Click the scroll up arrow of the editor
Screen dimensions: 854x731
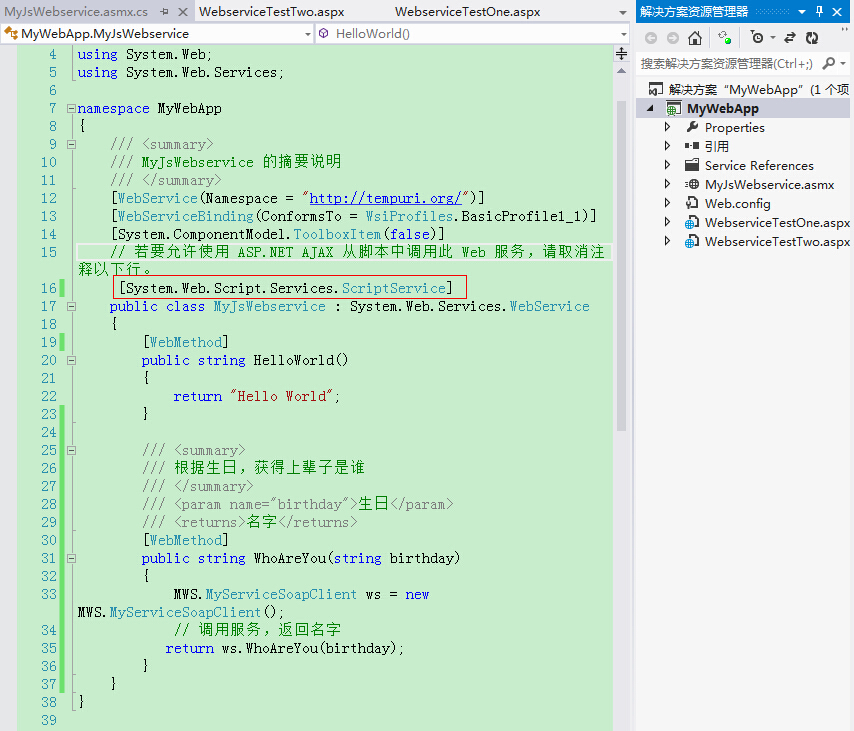[621, 71]
